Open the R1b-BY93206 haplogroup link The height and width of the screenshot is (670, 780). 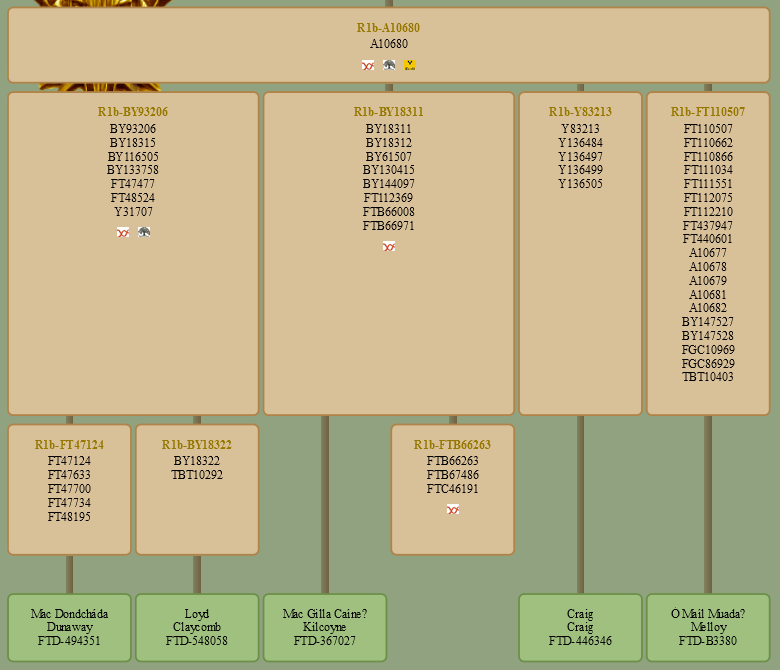coord(133,112)
